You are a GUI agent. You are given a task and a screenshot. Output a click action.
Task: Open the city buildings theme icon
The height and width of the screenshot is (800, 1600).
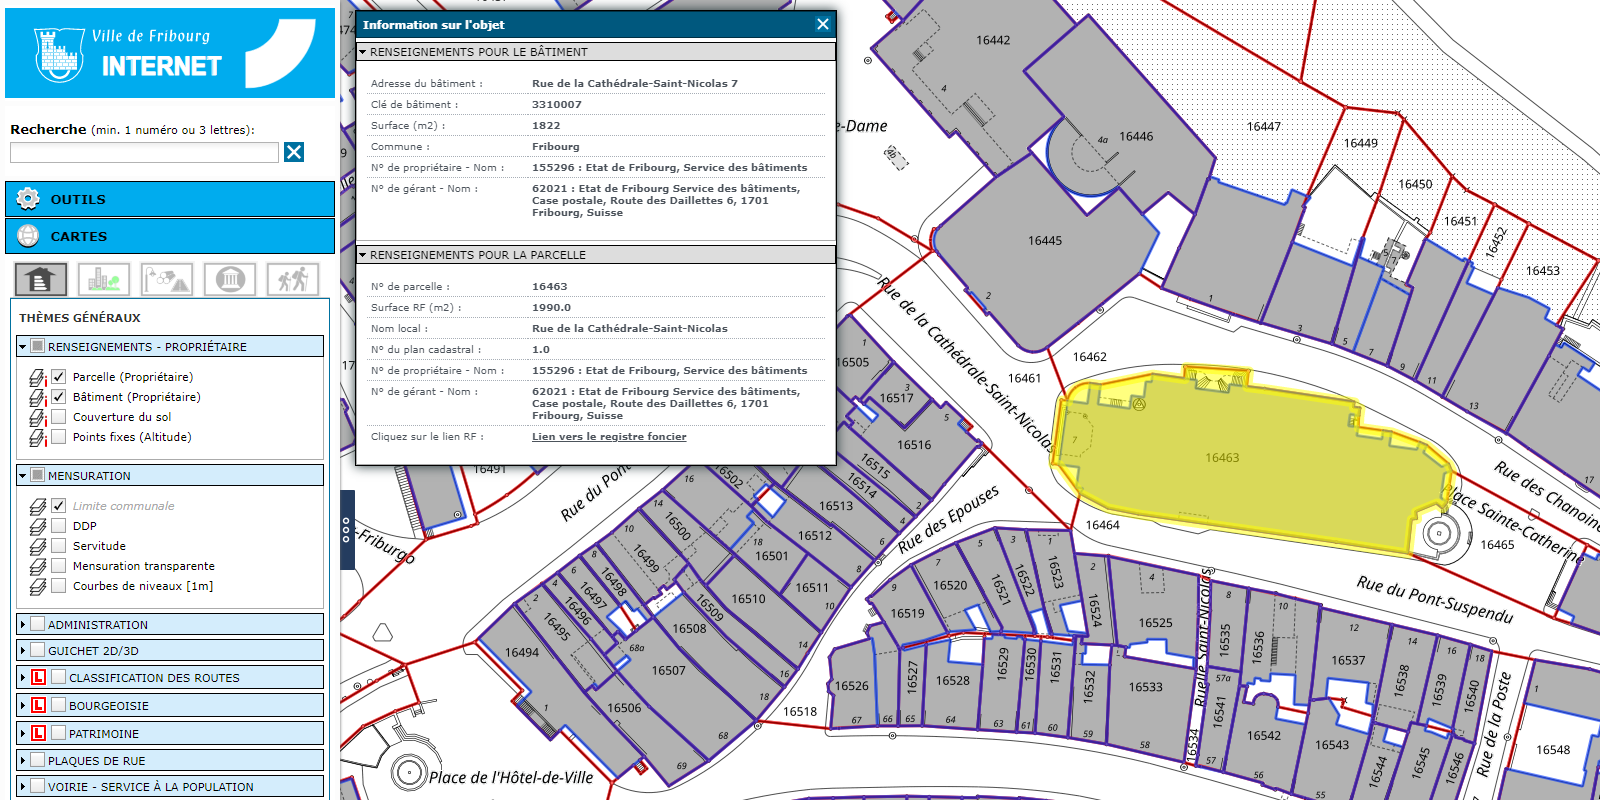104,279
